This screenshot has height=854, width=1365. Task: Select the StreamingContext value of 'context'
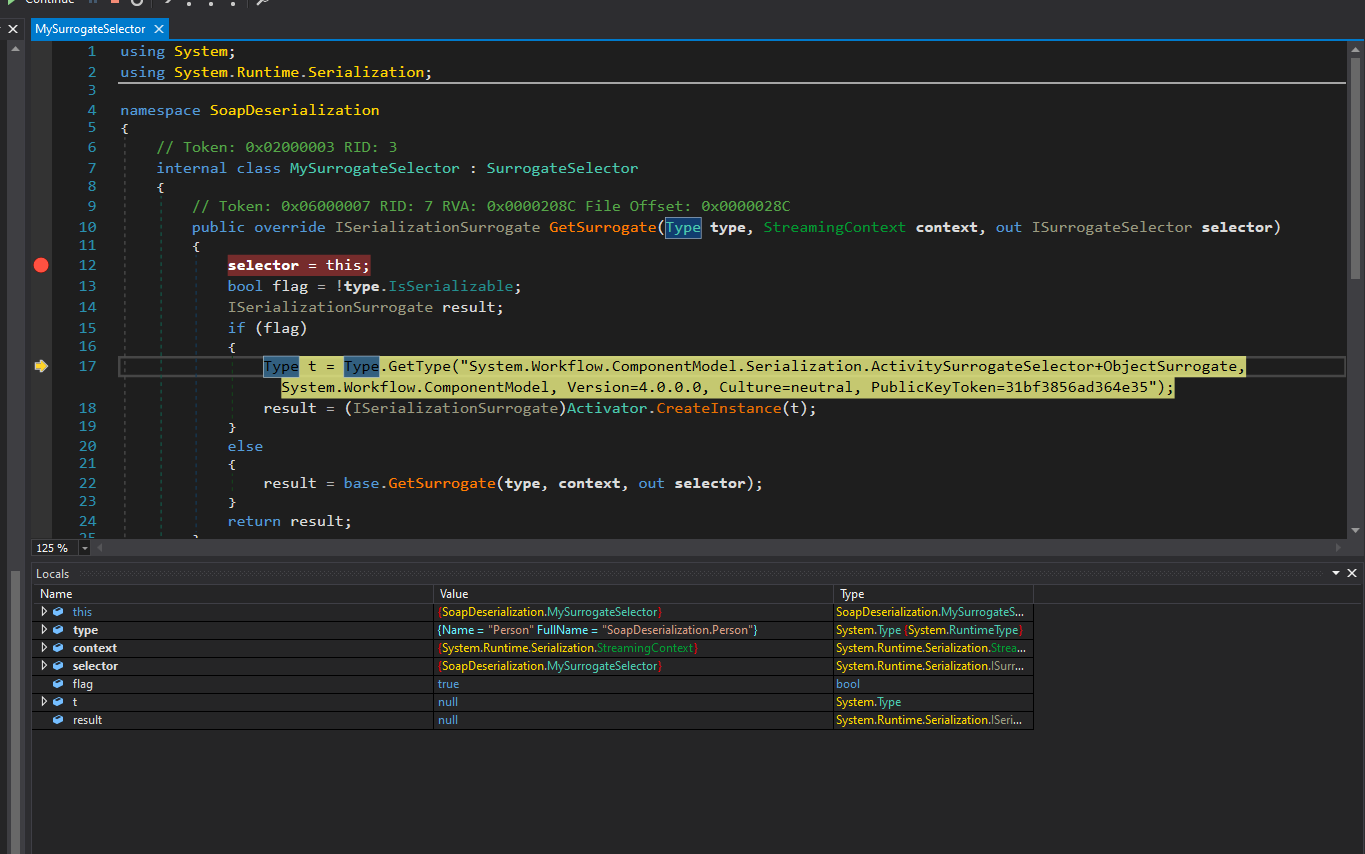[x=567, y=648]
